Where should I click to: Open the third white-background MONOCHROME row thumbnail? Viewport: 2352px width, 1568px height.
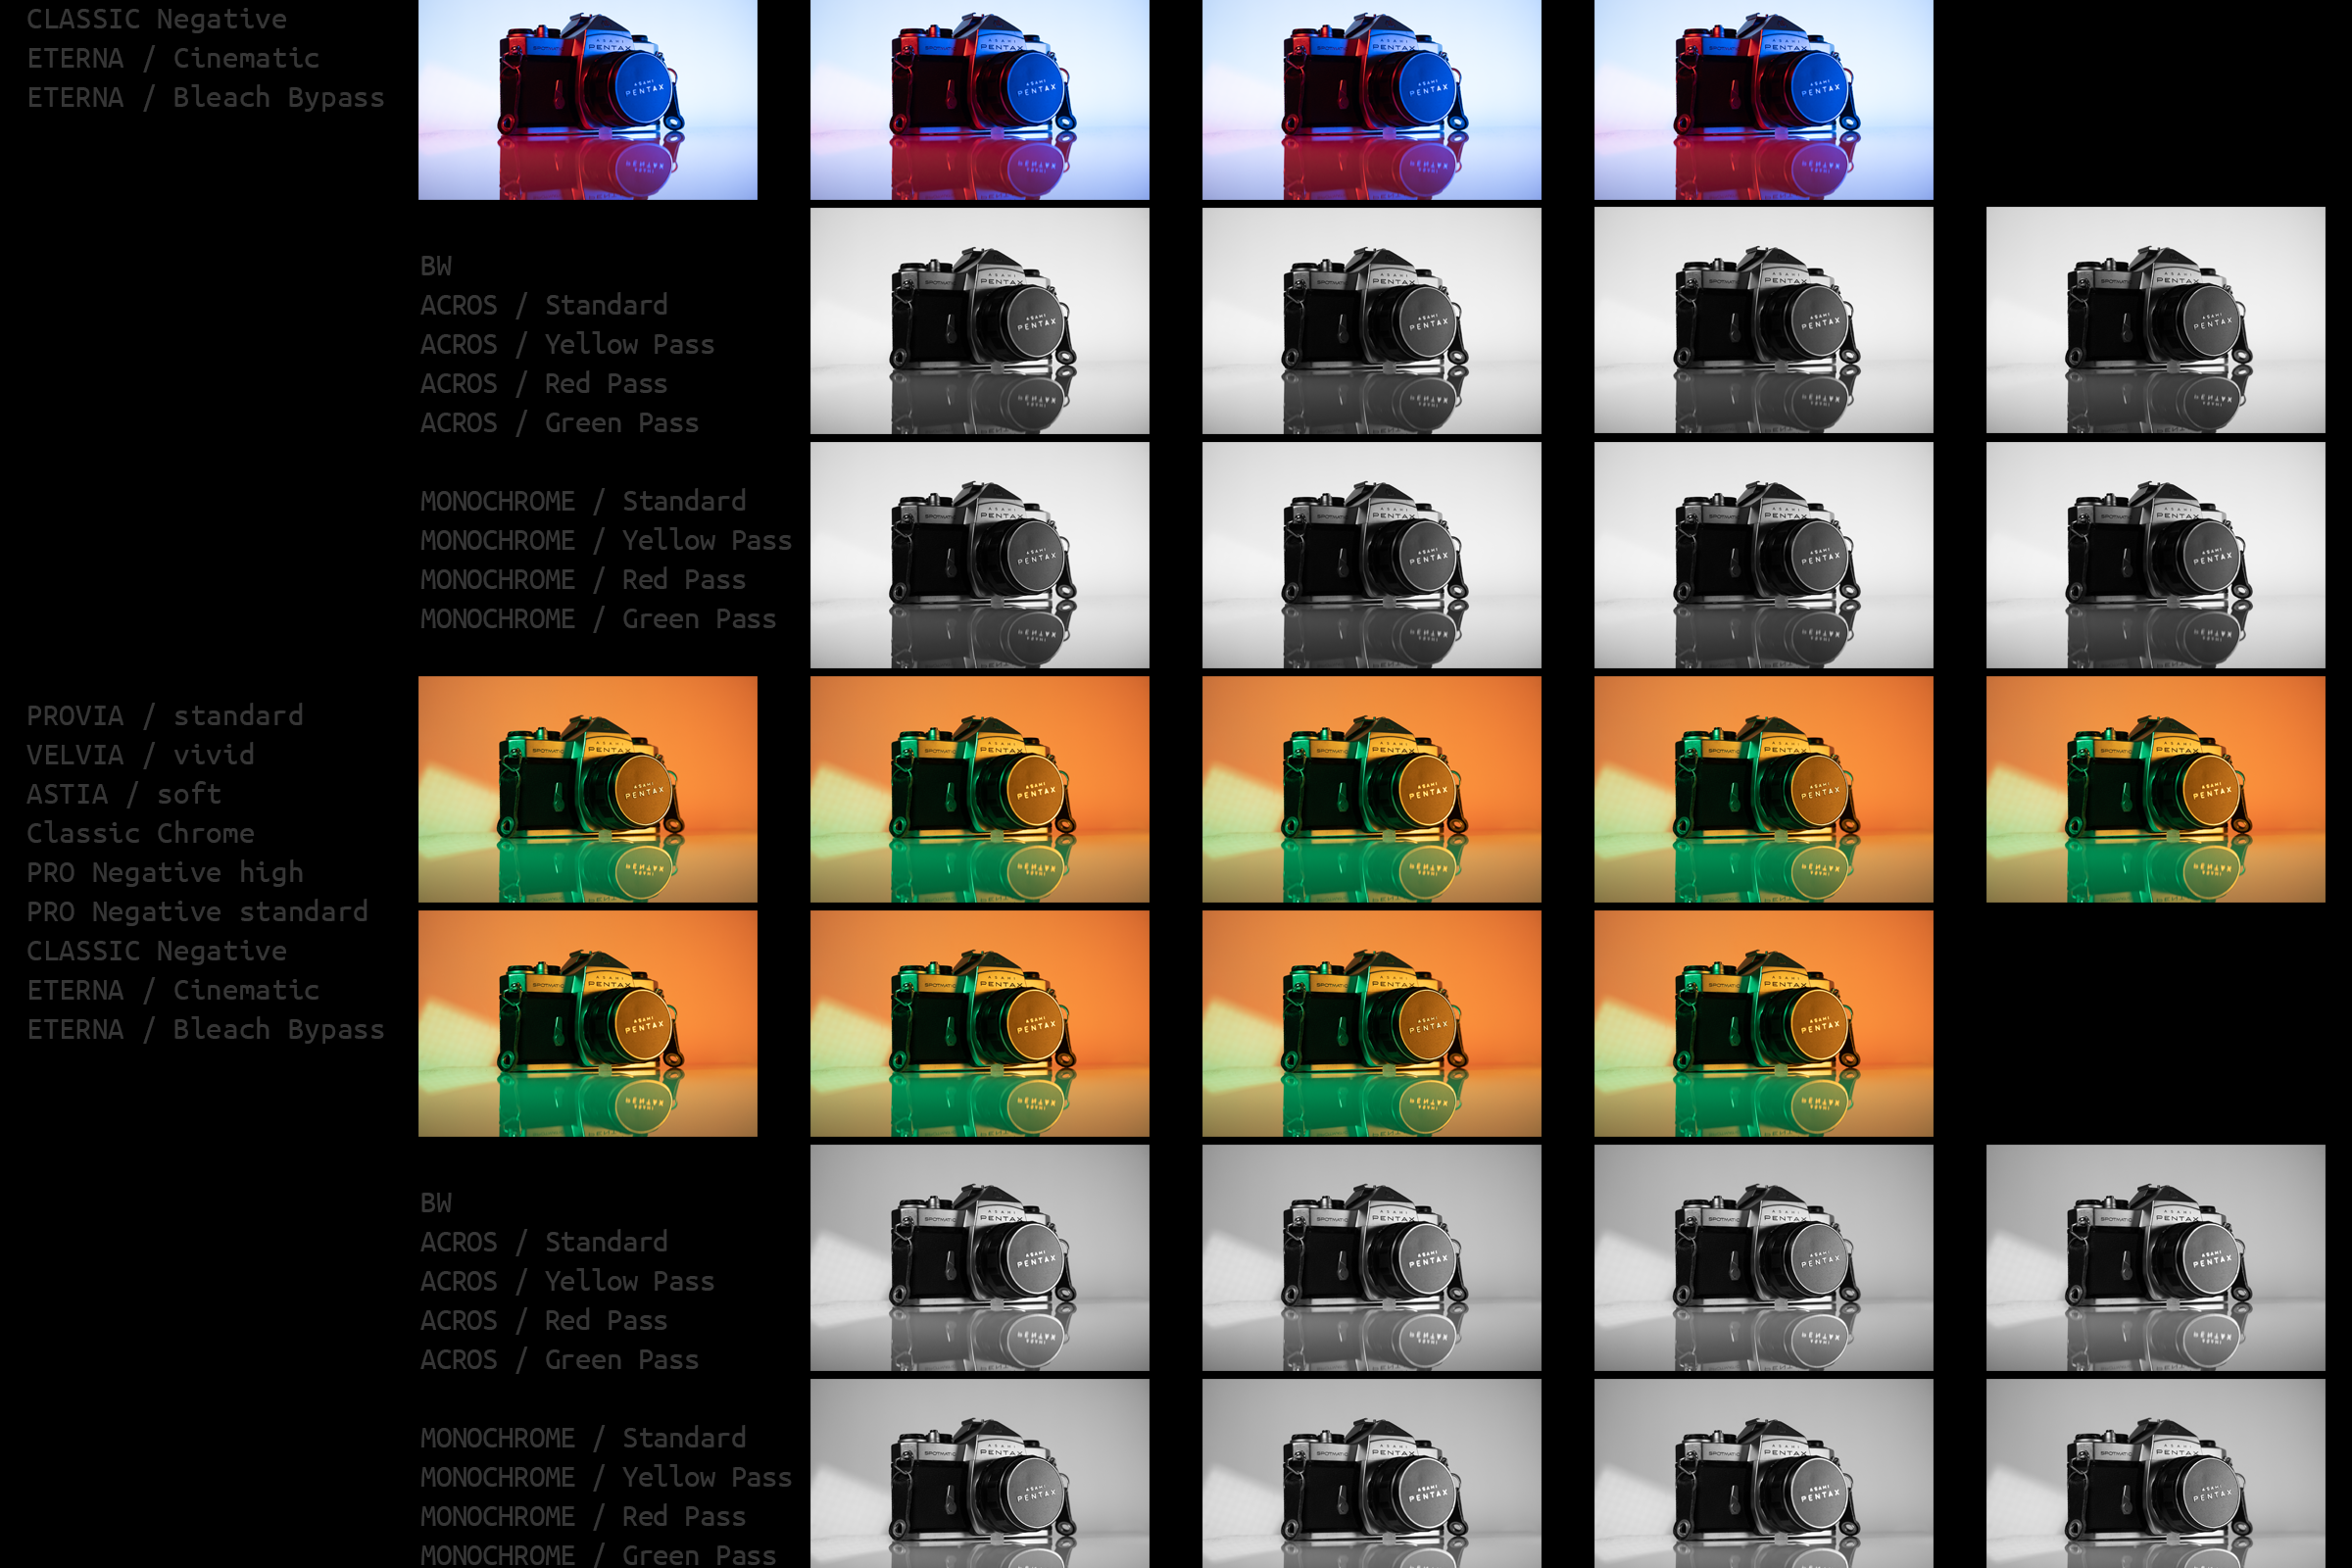(x=1764, y=555)
